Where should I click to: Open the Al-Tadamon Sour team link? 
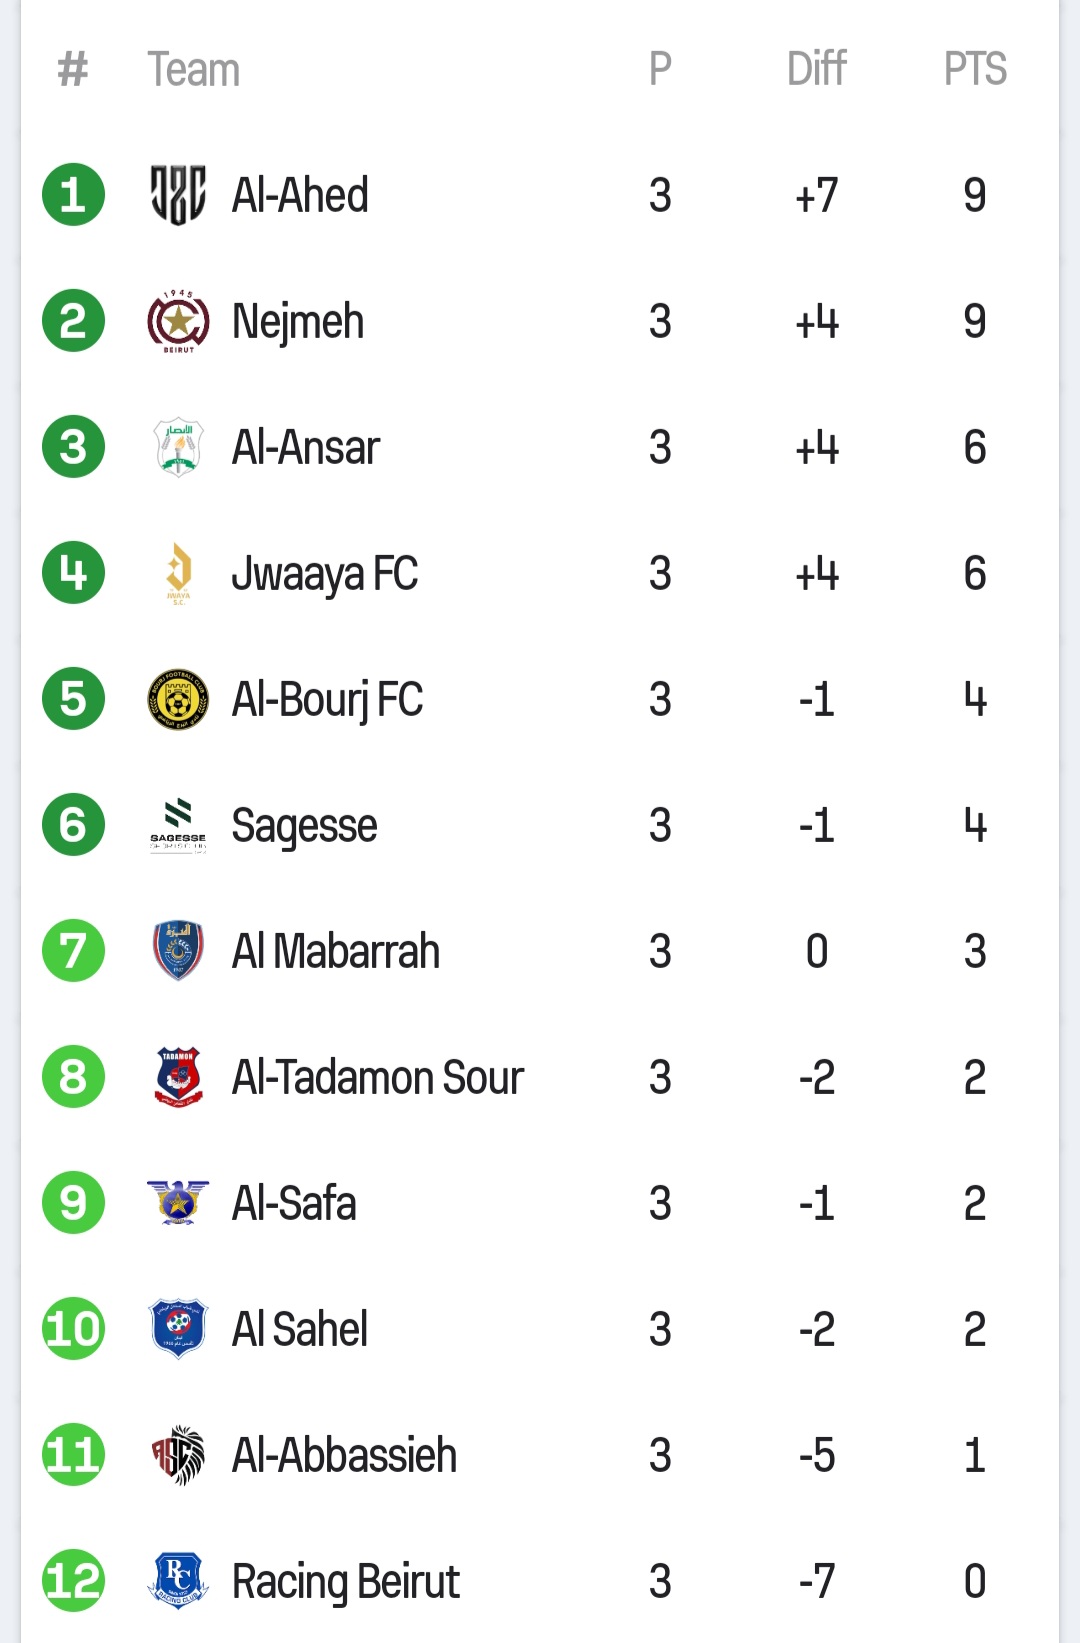click(377, 1078)
